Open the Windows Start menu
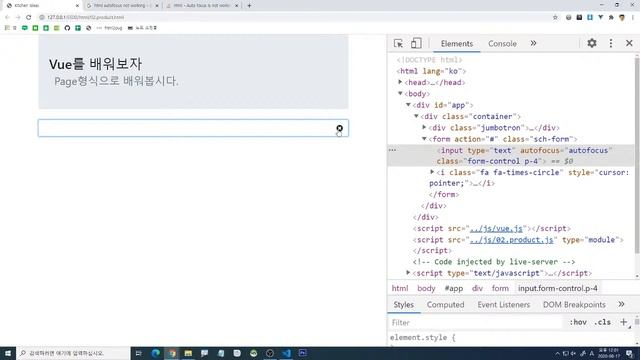Image resolution: width=640 pixels, height=360 pixels. pyautogui.click(x=8, y=353)
